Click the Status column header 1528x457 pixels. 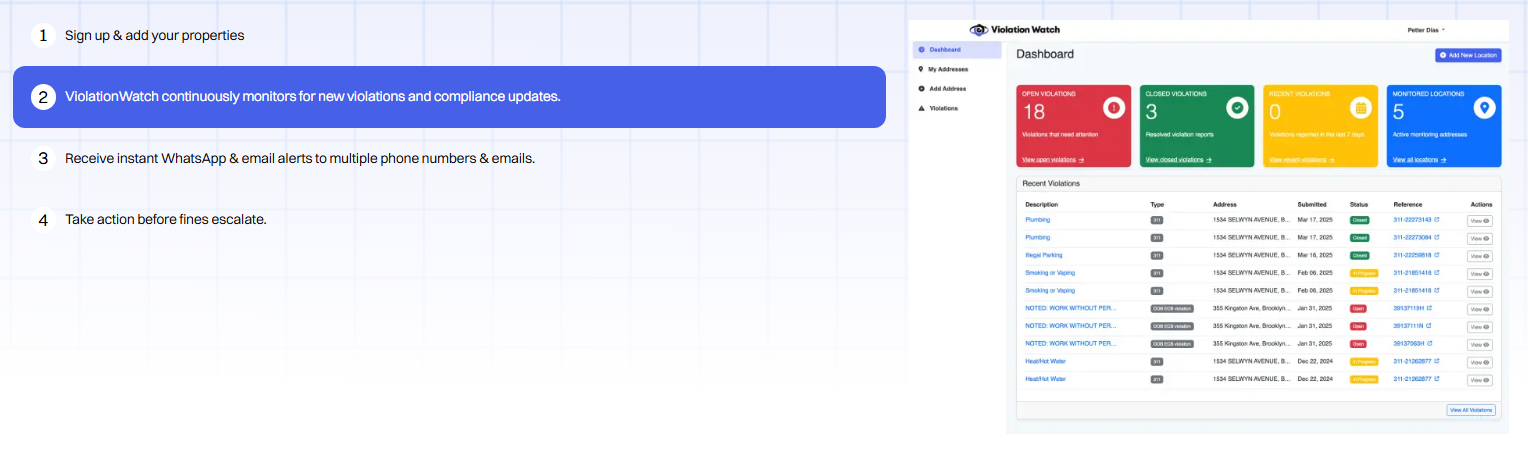coord(1359,204)
